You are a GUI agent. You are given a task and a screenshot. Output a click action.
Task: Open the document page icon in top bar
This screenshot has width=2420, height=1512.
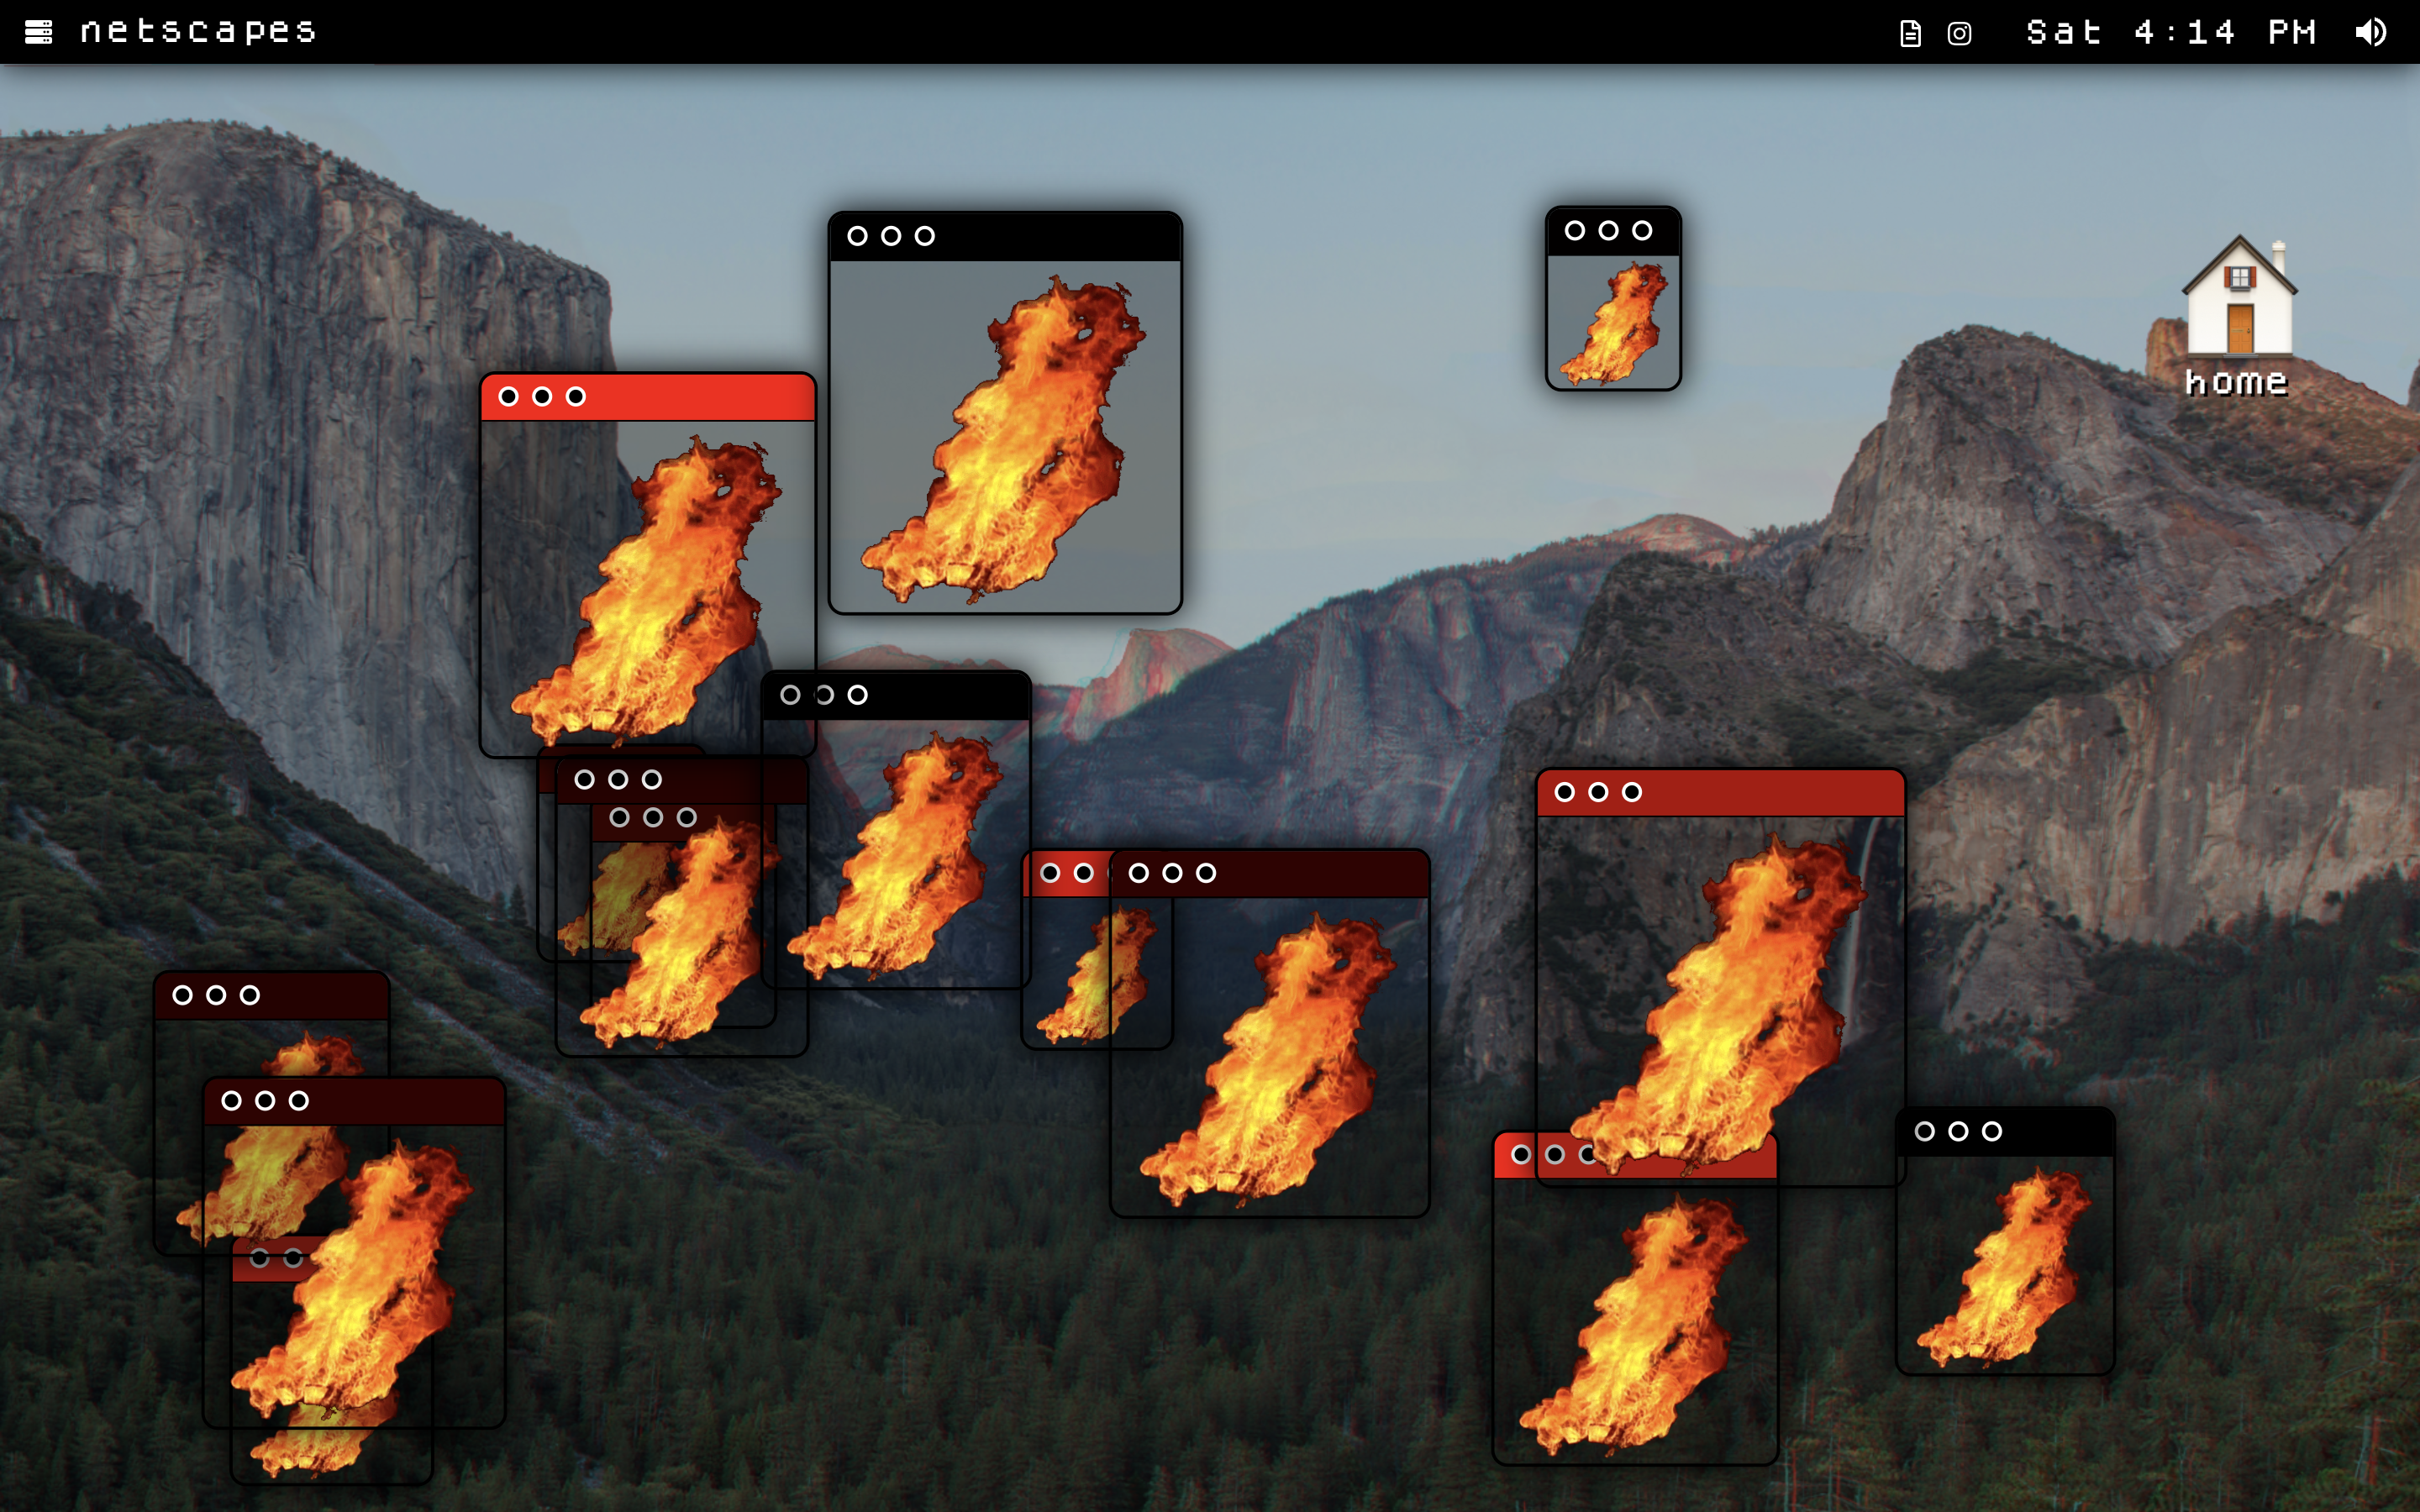pyautogui.click(x=1910, y=33)
